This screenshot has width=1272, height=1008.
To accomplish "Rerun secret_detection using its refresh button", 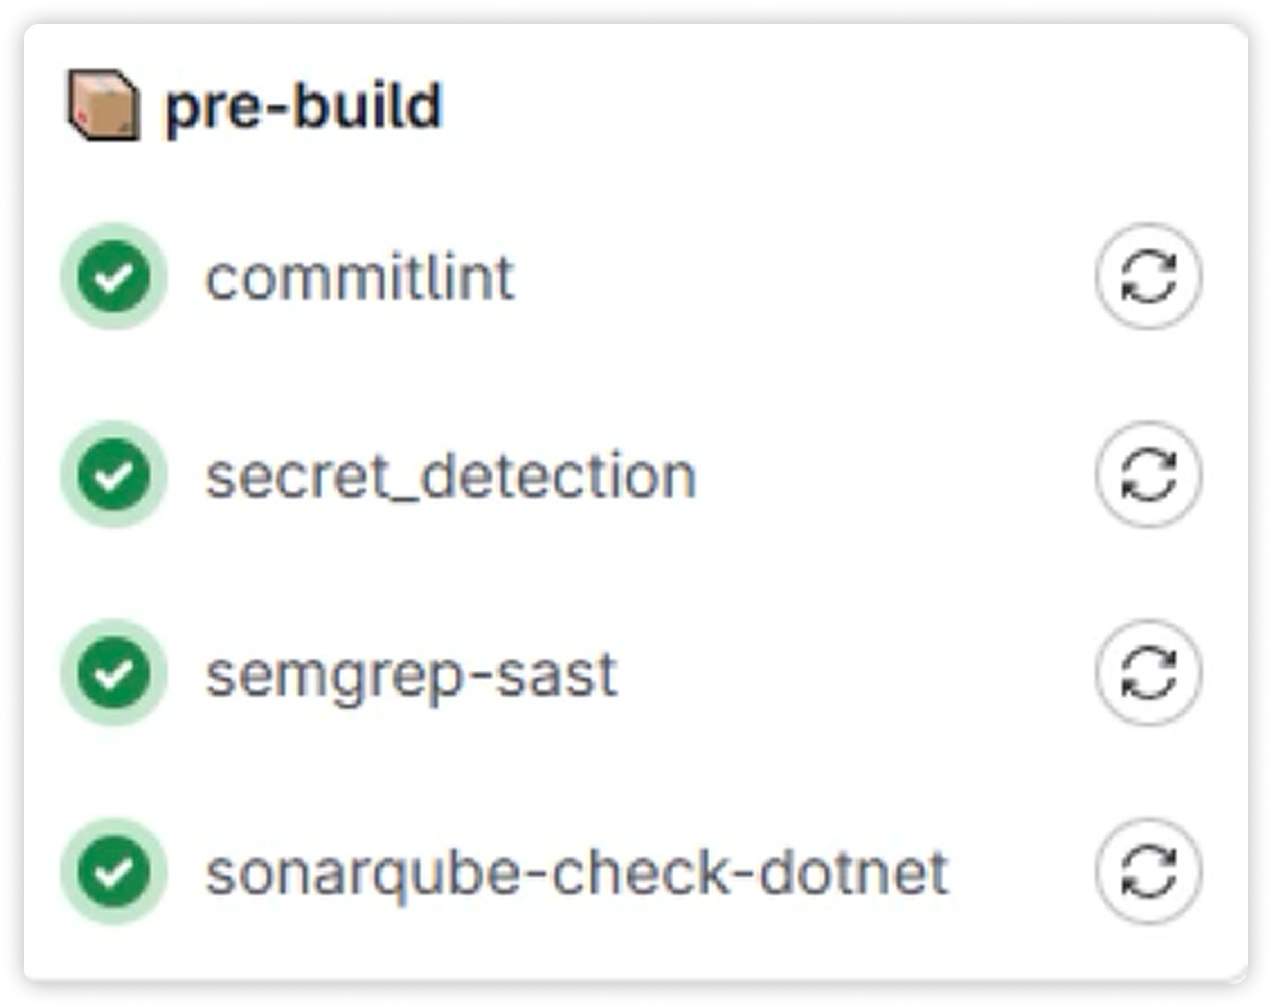I will click(x=1148, y=475).
